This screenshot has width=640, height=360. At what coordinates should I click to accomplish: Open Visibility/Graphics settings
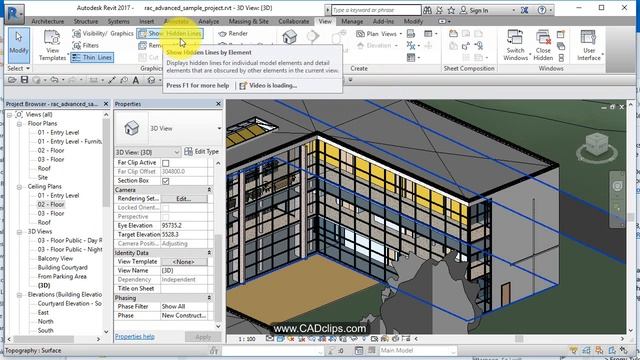pyautogui.click(x=103, y=33)
